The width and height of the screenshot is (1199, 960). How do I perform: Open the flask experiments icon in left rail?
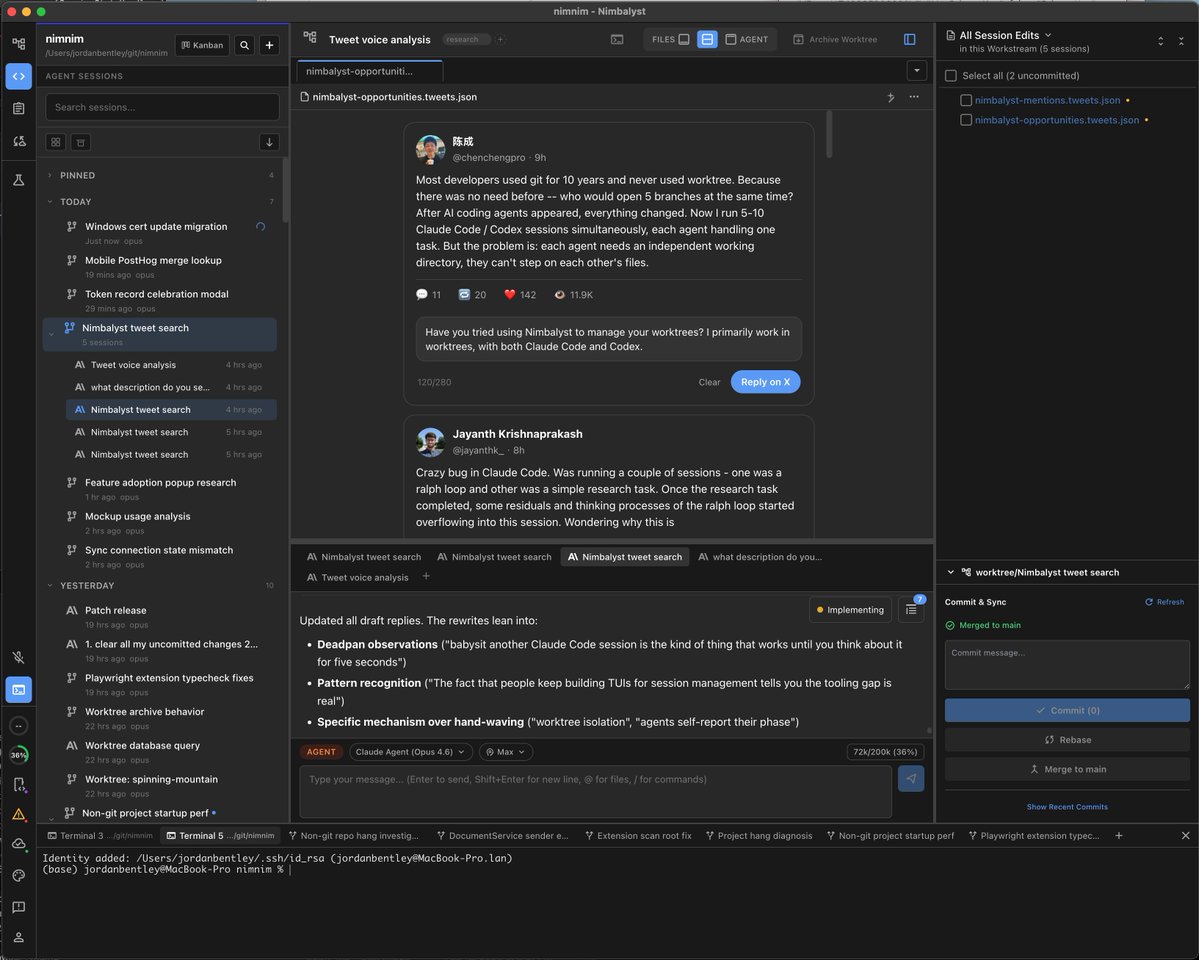(18, 181)
